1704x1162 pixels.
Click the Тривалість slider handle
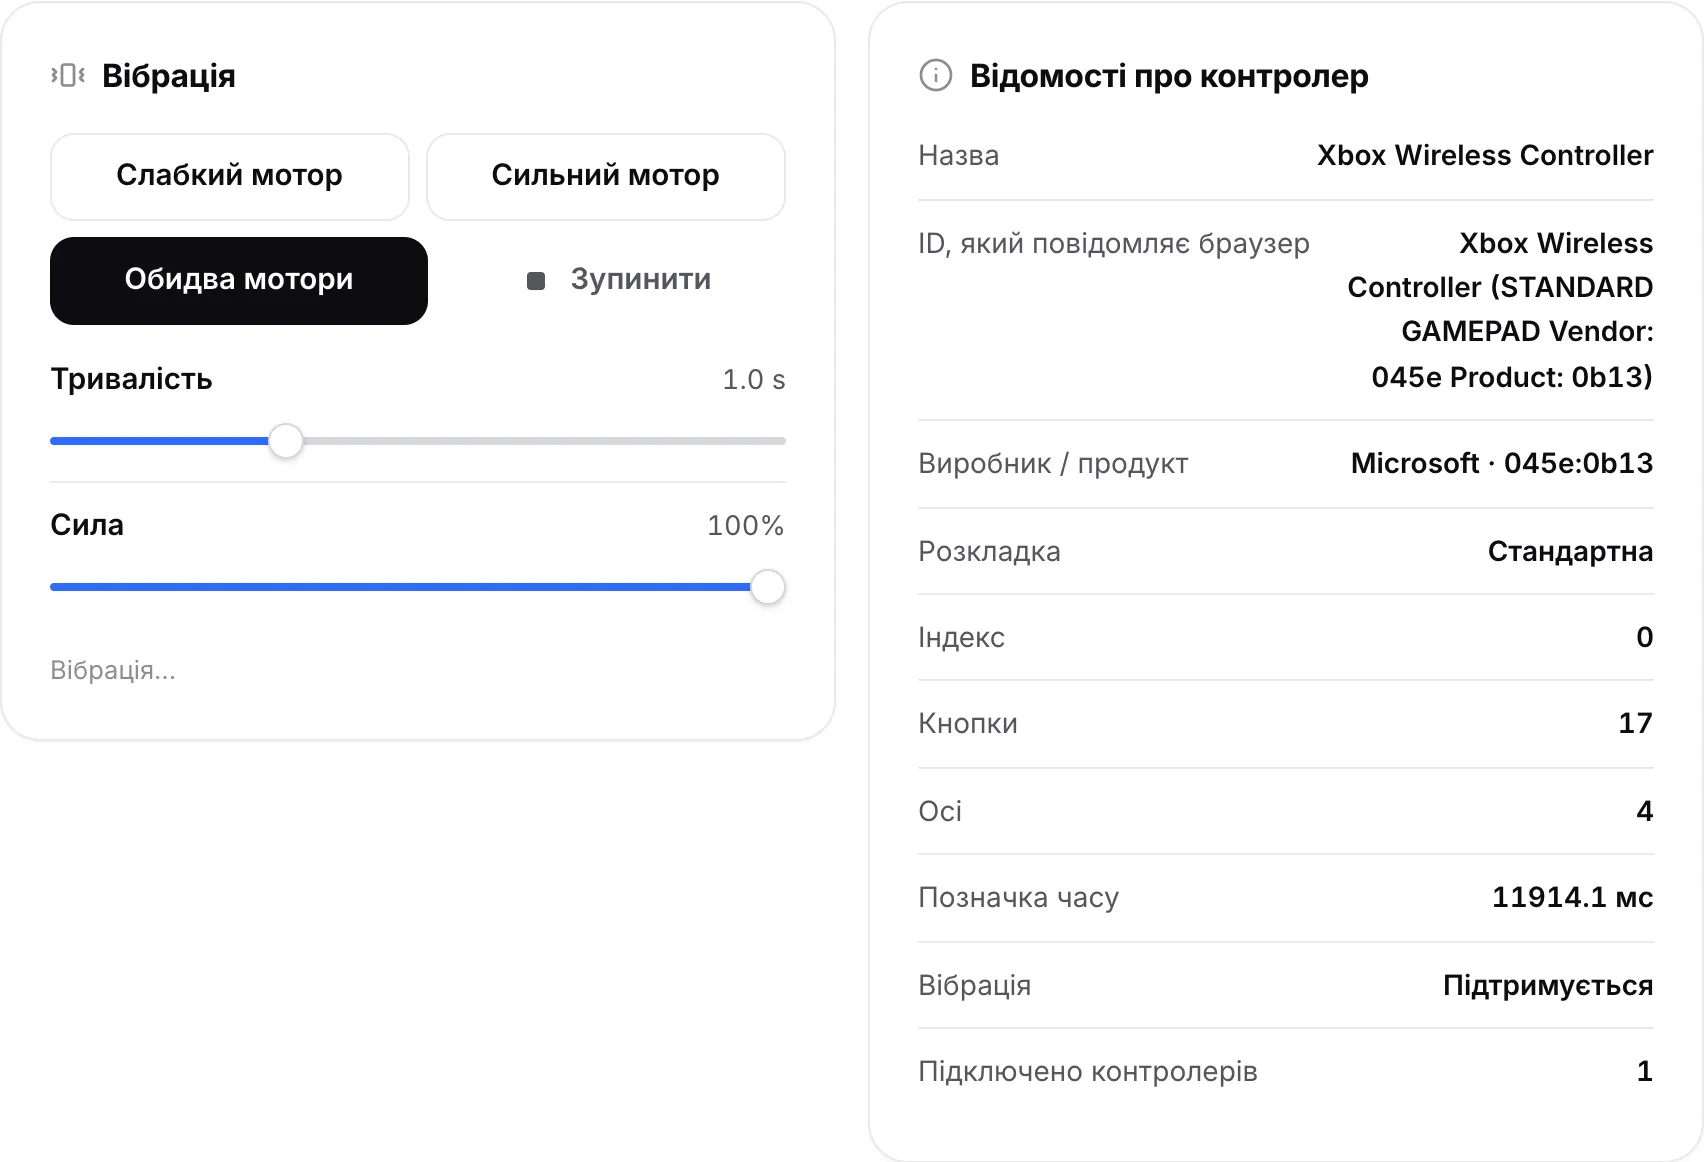coord(286,441)
